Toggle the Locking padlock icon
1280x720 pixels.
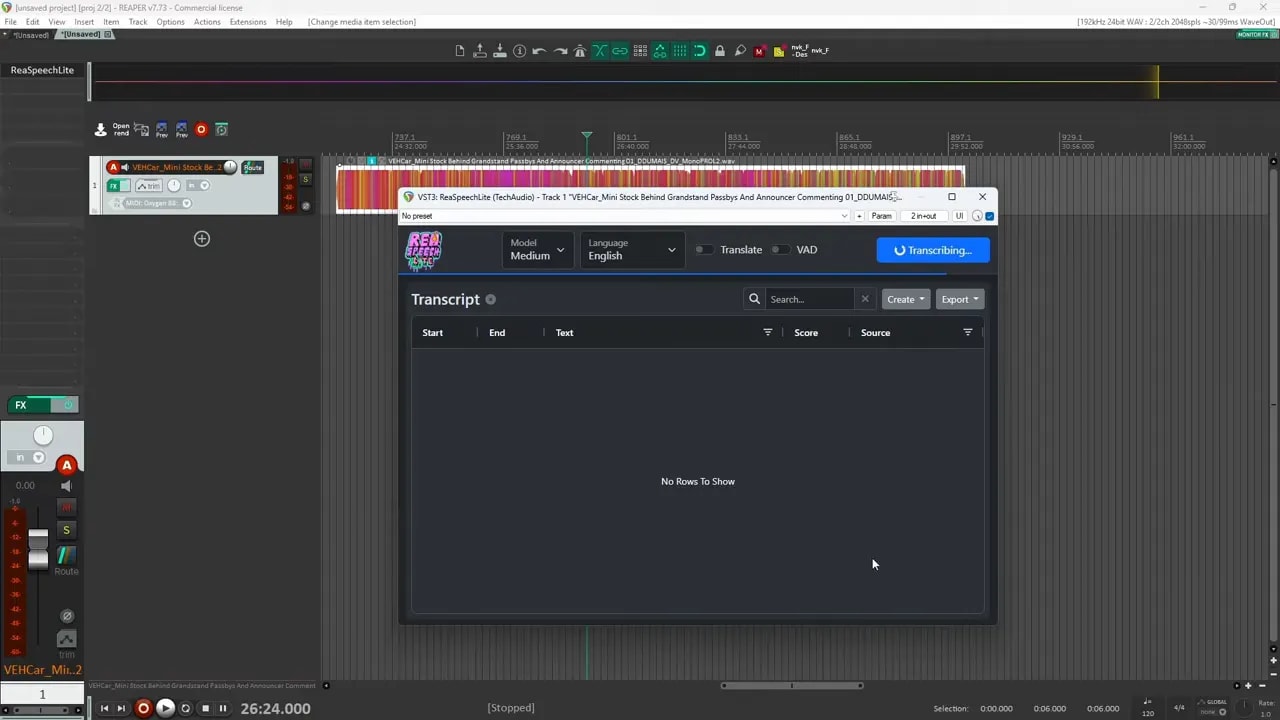pyautogui.click(x=720, y=51)
